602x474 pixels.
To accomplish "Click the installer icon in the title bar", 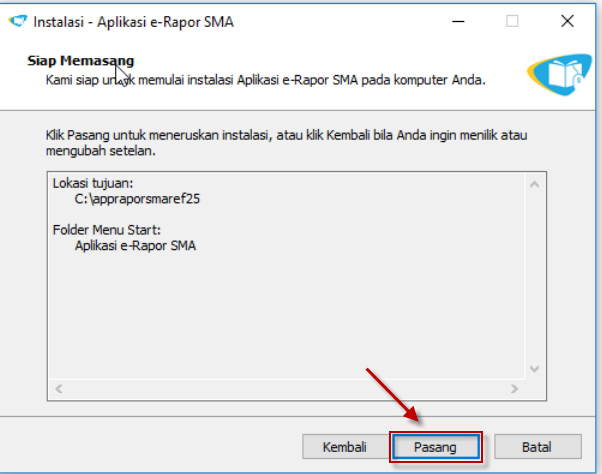I will click(x=17, y=21).
